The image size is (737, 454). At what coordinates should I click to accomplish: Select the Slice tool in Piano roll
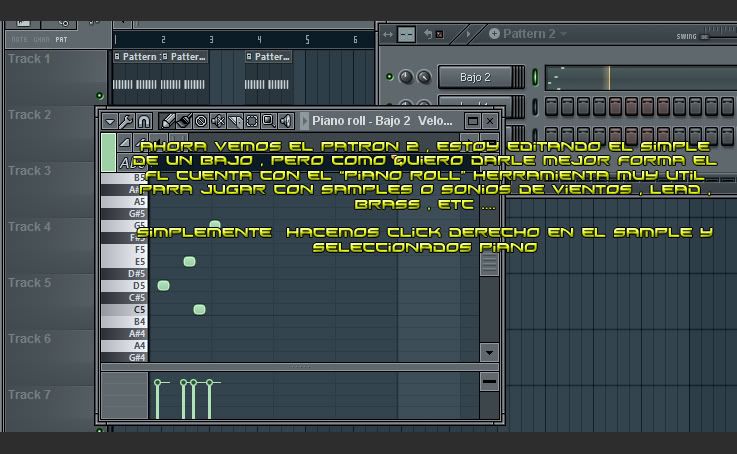click(x=235, y=121)
